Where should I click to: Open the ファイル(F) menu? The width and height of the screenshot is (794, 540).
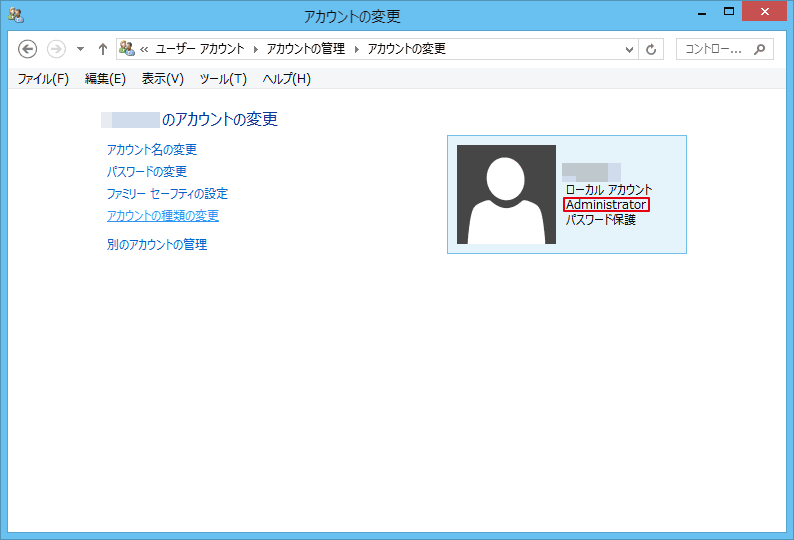coord(43,79)
